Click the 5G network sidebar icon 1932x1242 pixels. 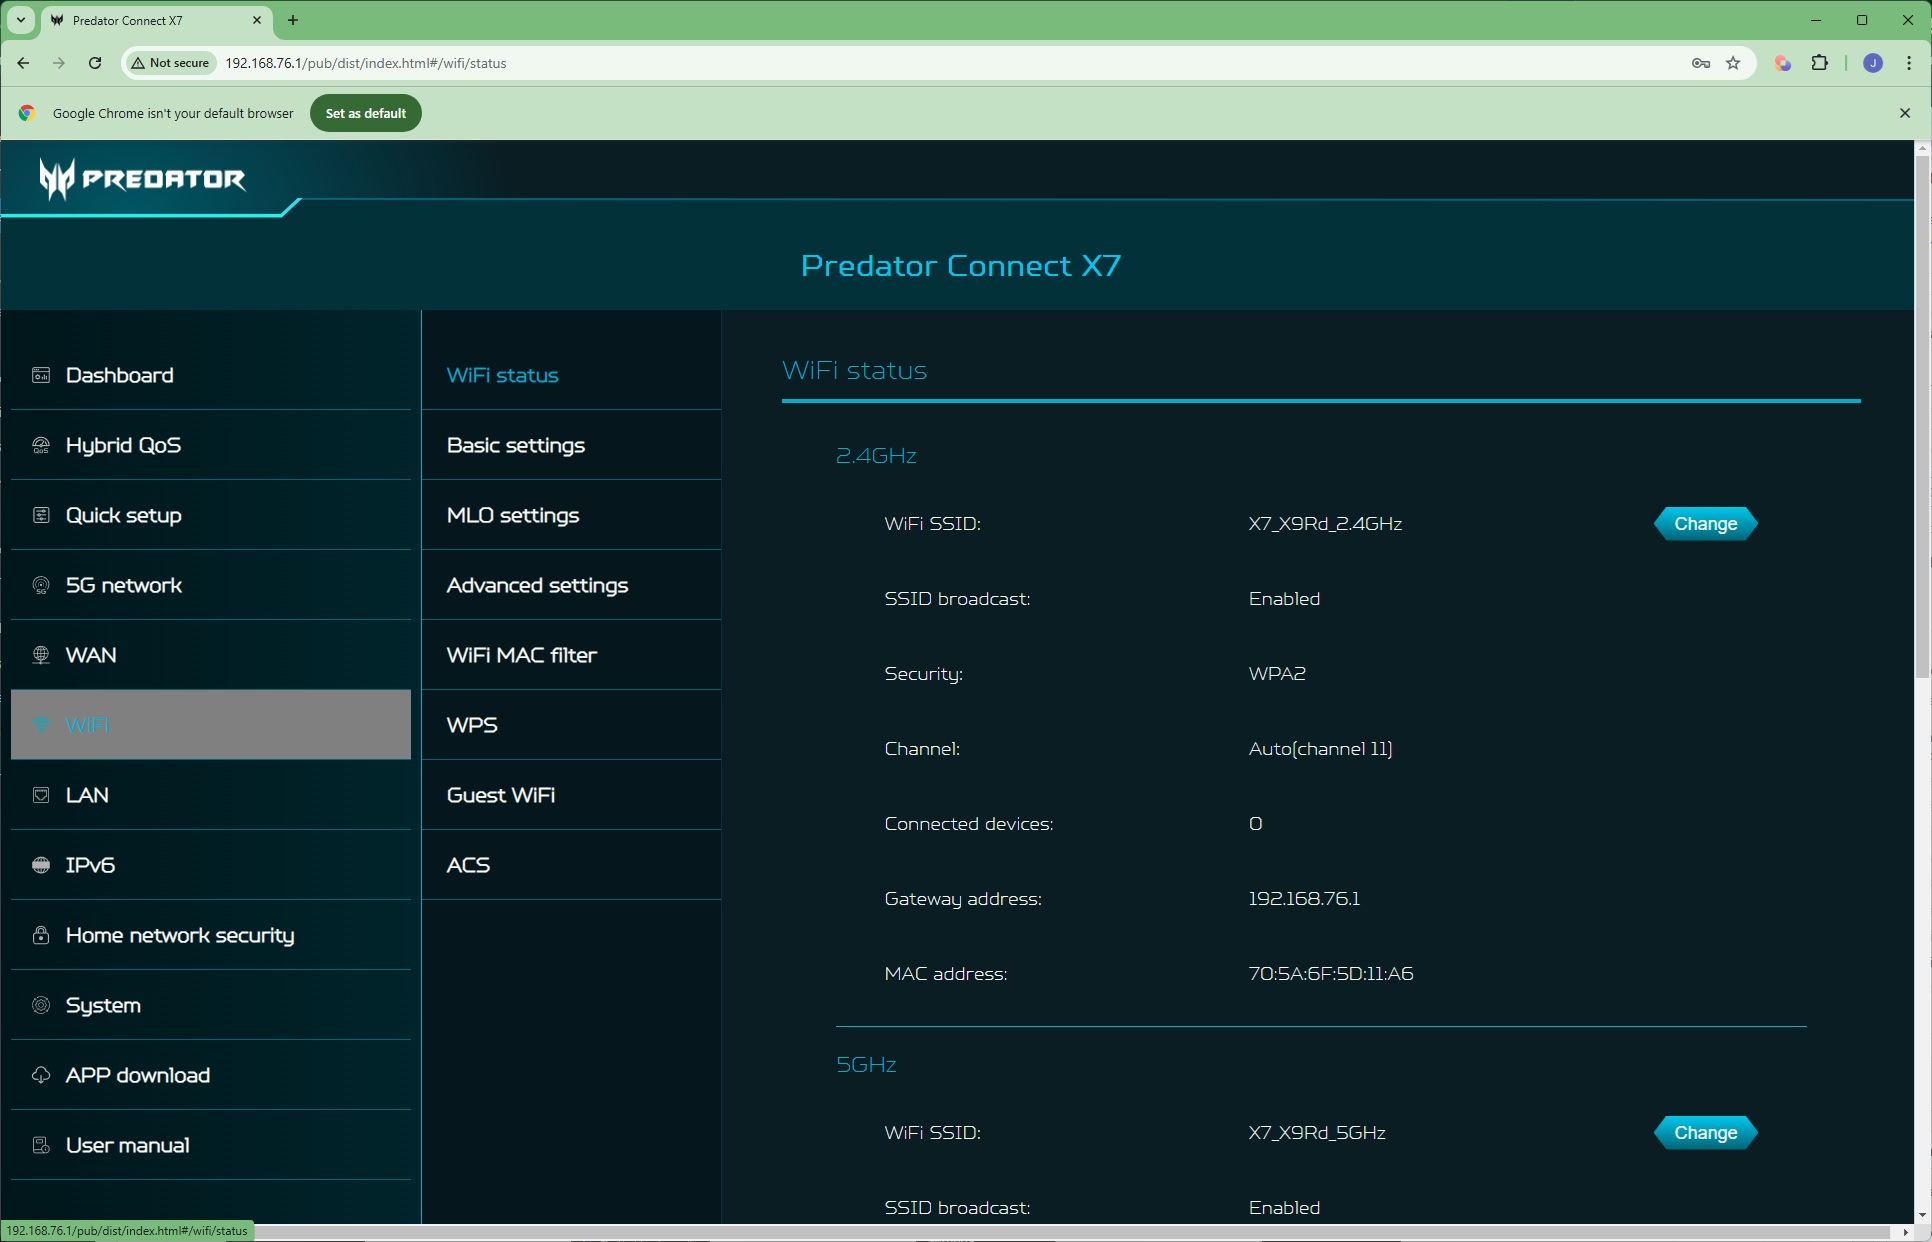(41, 585)
